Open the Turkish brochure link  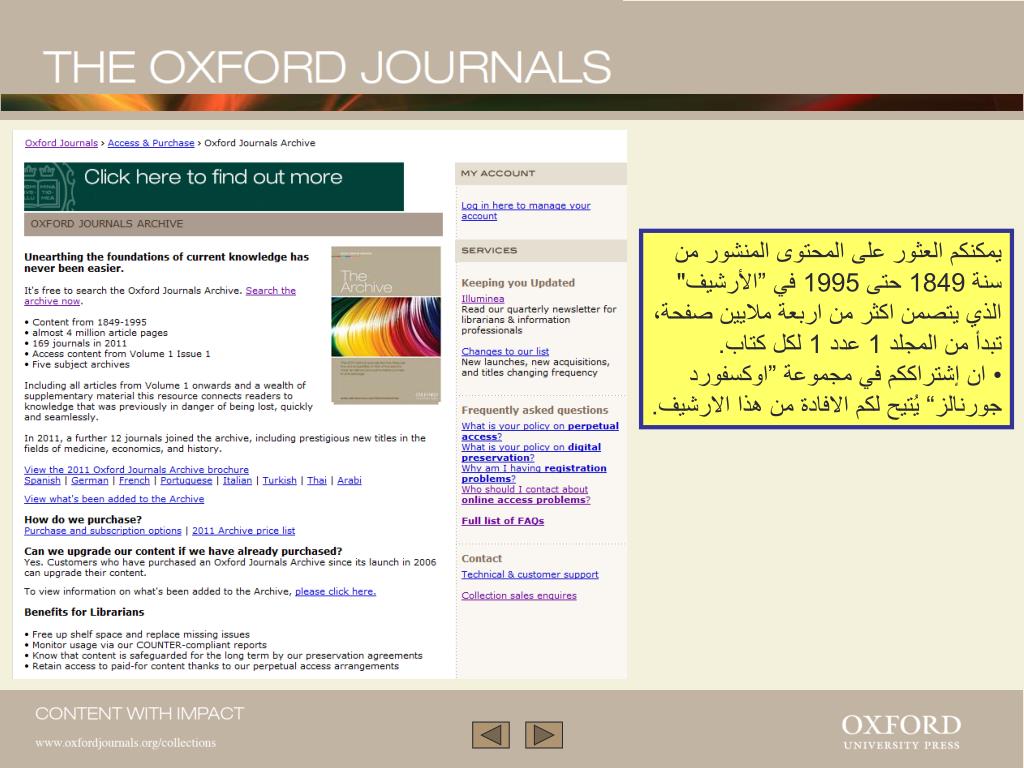coord(280,480)
